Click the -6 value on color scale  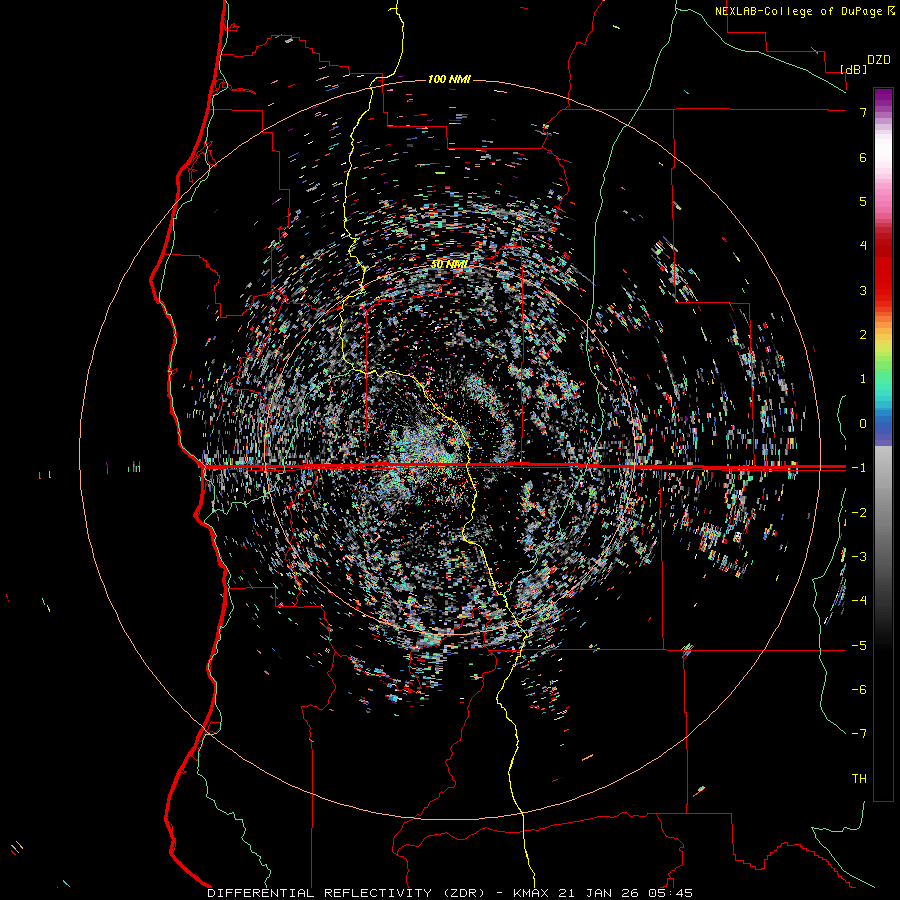click(859, 690)
